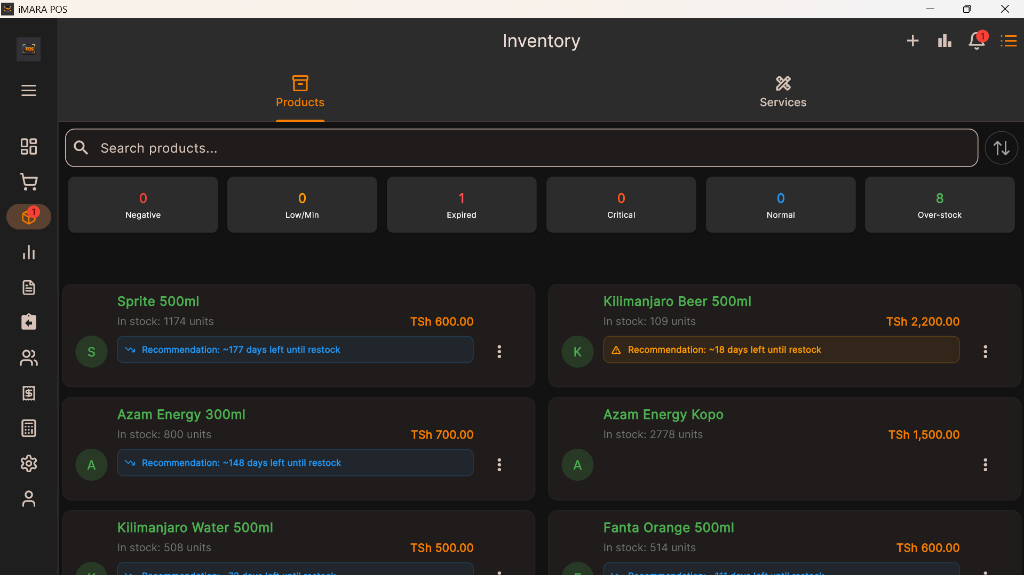Open the shopping cart sales icon

(x=28, y=182)
